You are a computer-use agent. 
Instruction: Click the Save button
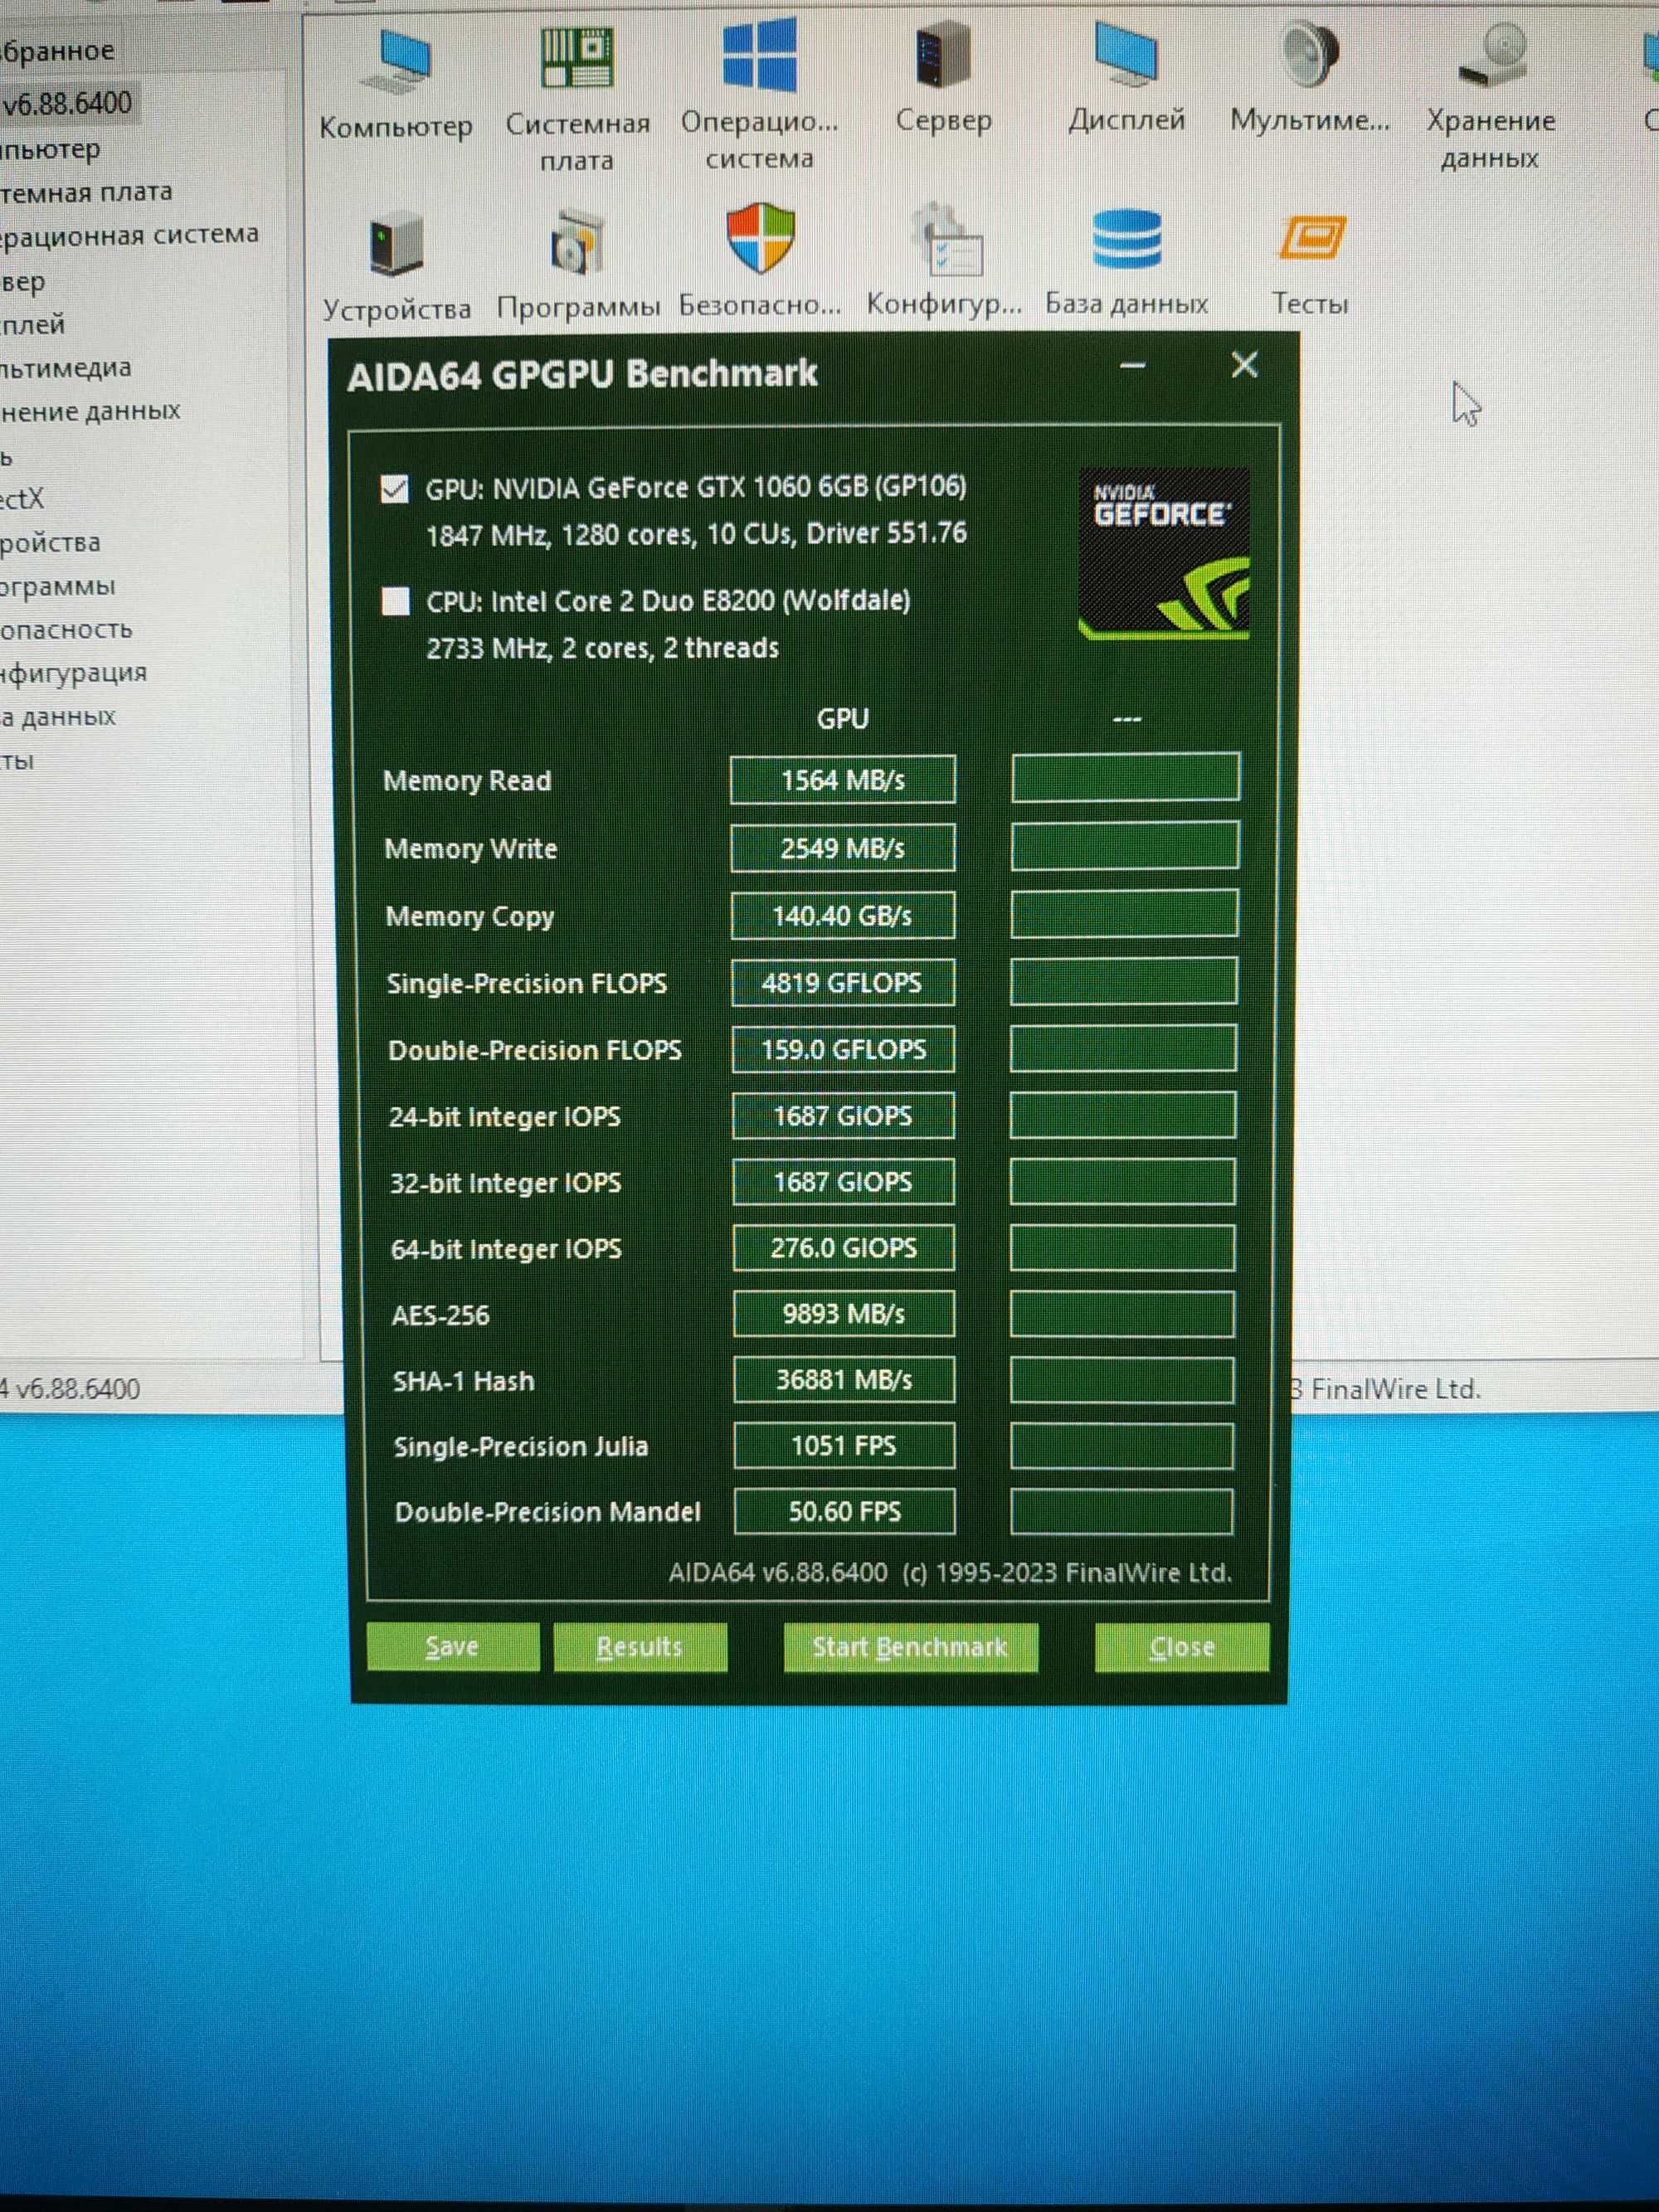click(453, 1647)
